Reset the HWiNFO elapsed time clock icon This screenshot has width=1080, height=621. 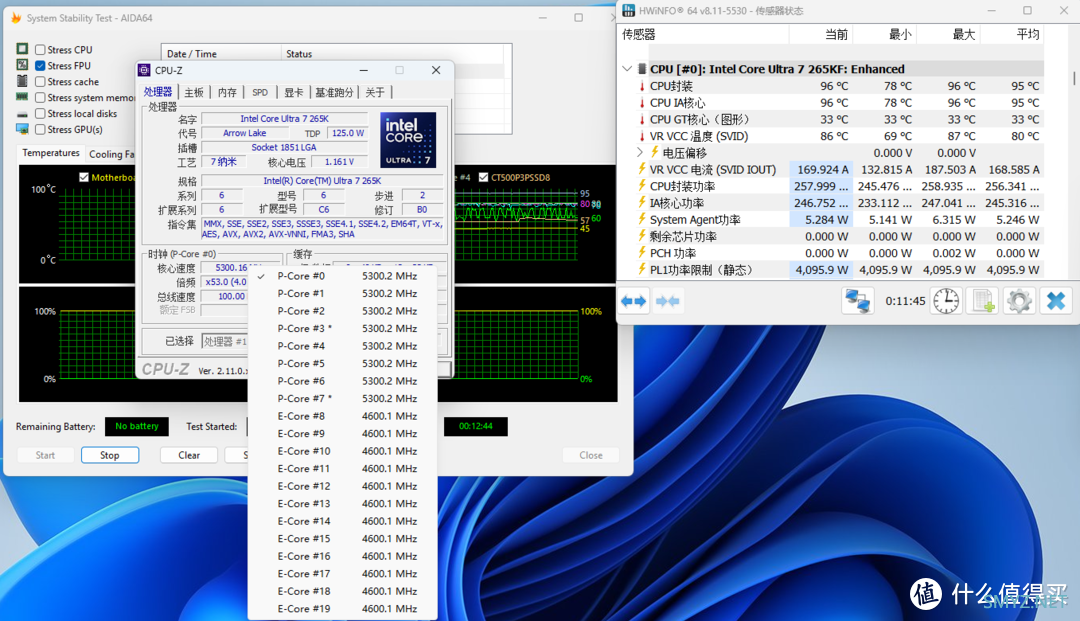(x=946, y=301)
